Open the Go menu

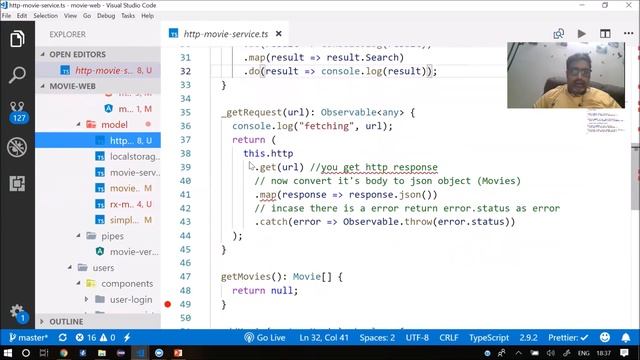(87, 16)
